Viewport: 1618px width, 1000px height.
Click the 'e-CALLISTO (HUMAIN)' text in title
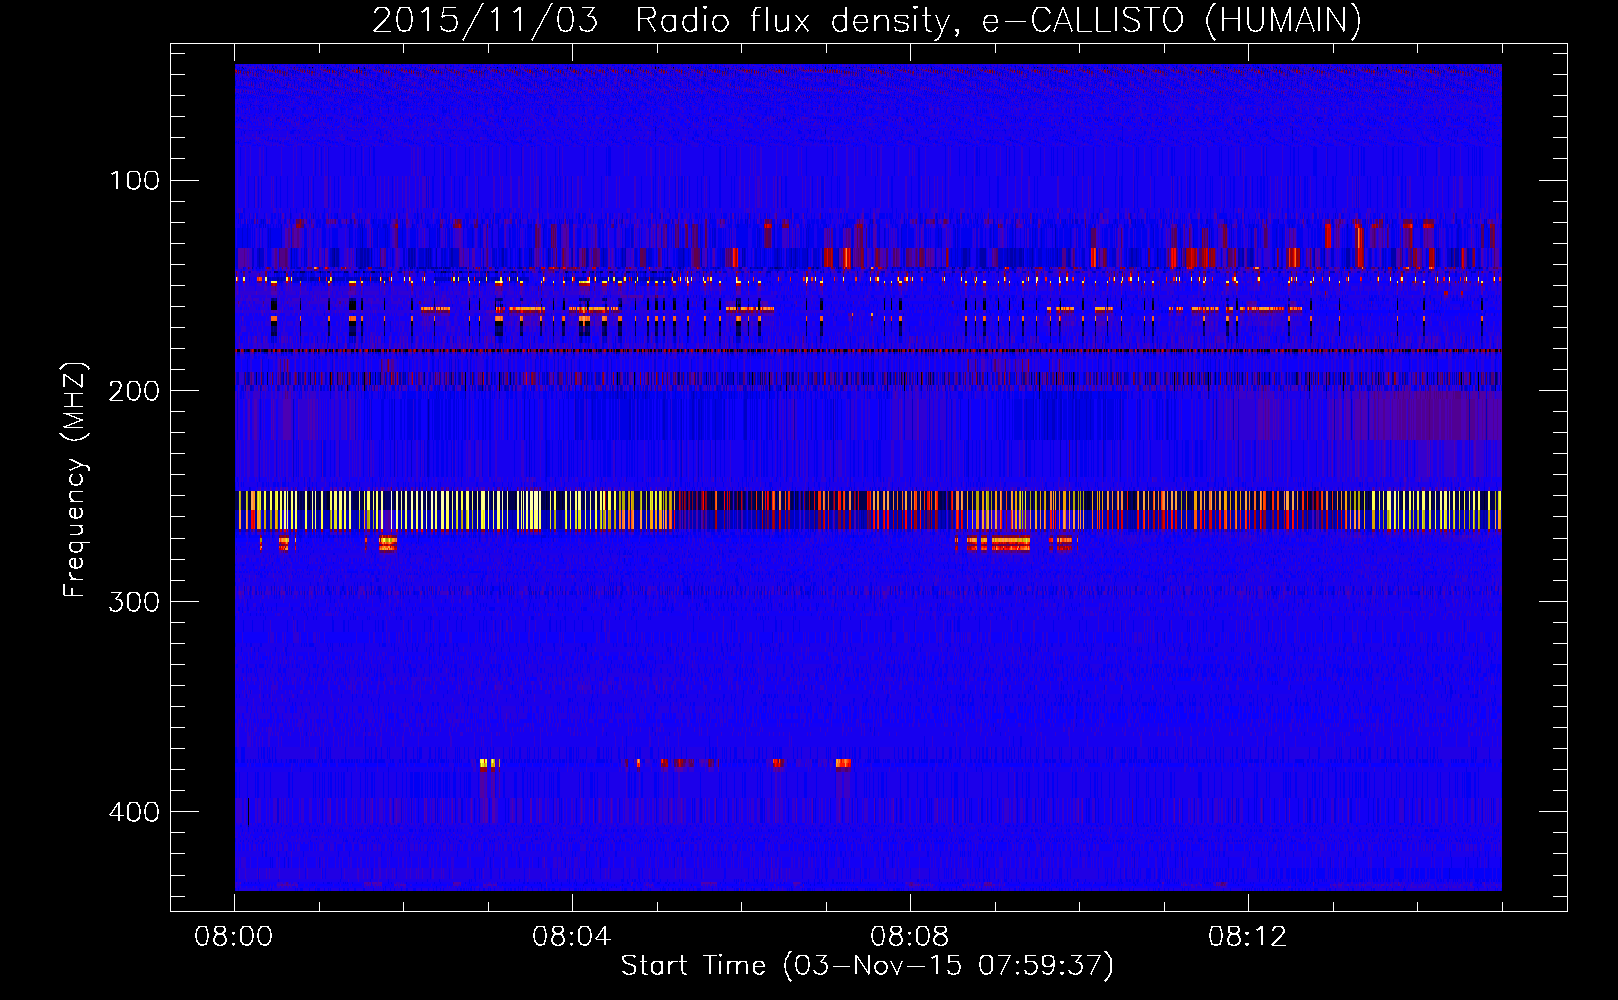pos(1172,21)
